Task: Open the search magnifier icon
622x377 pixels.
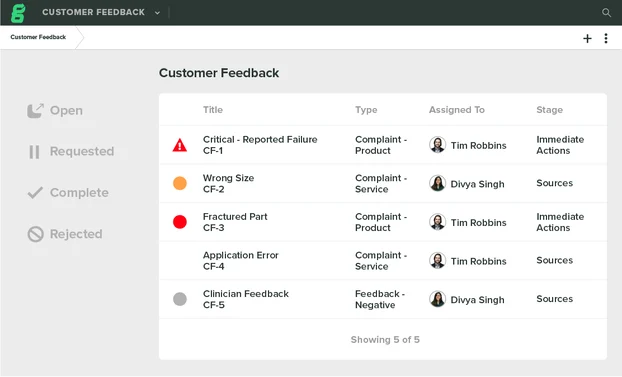Action: pyautogui.click(x=606, y=13)
